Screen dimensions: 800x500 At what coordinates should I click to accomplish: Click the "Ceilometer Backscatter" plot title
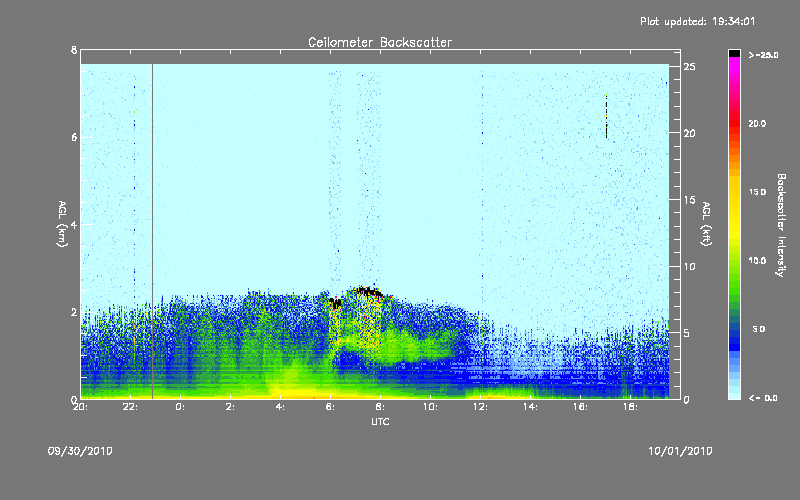coord(380,42)
